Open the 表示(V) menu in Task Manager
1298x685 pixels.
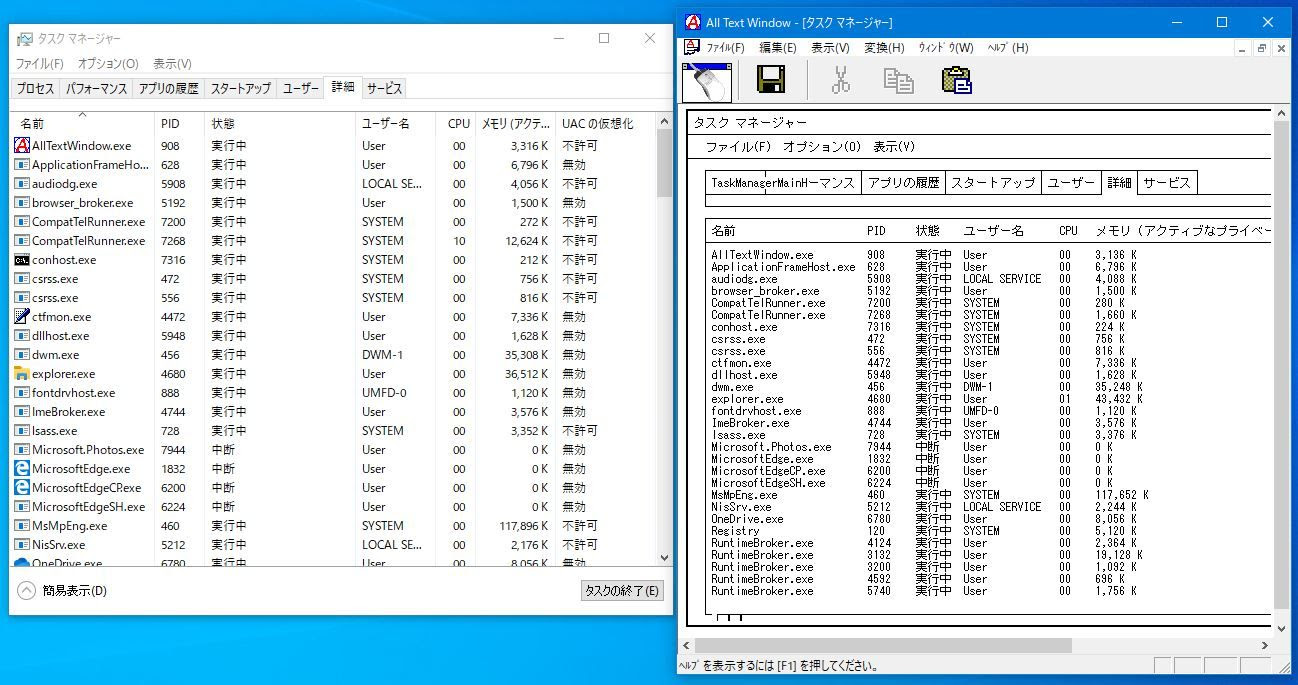(x=172, y=64)
